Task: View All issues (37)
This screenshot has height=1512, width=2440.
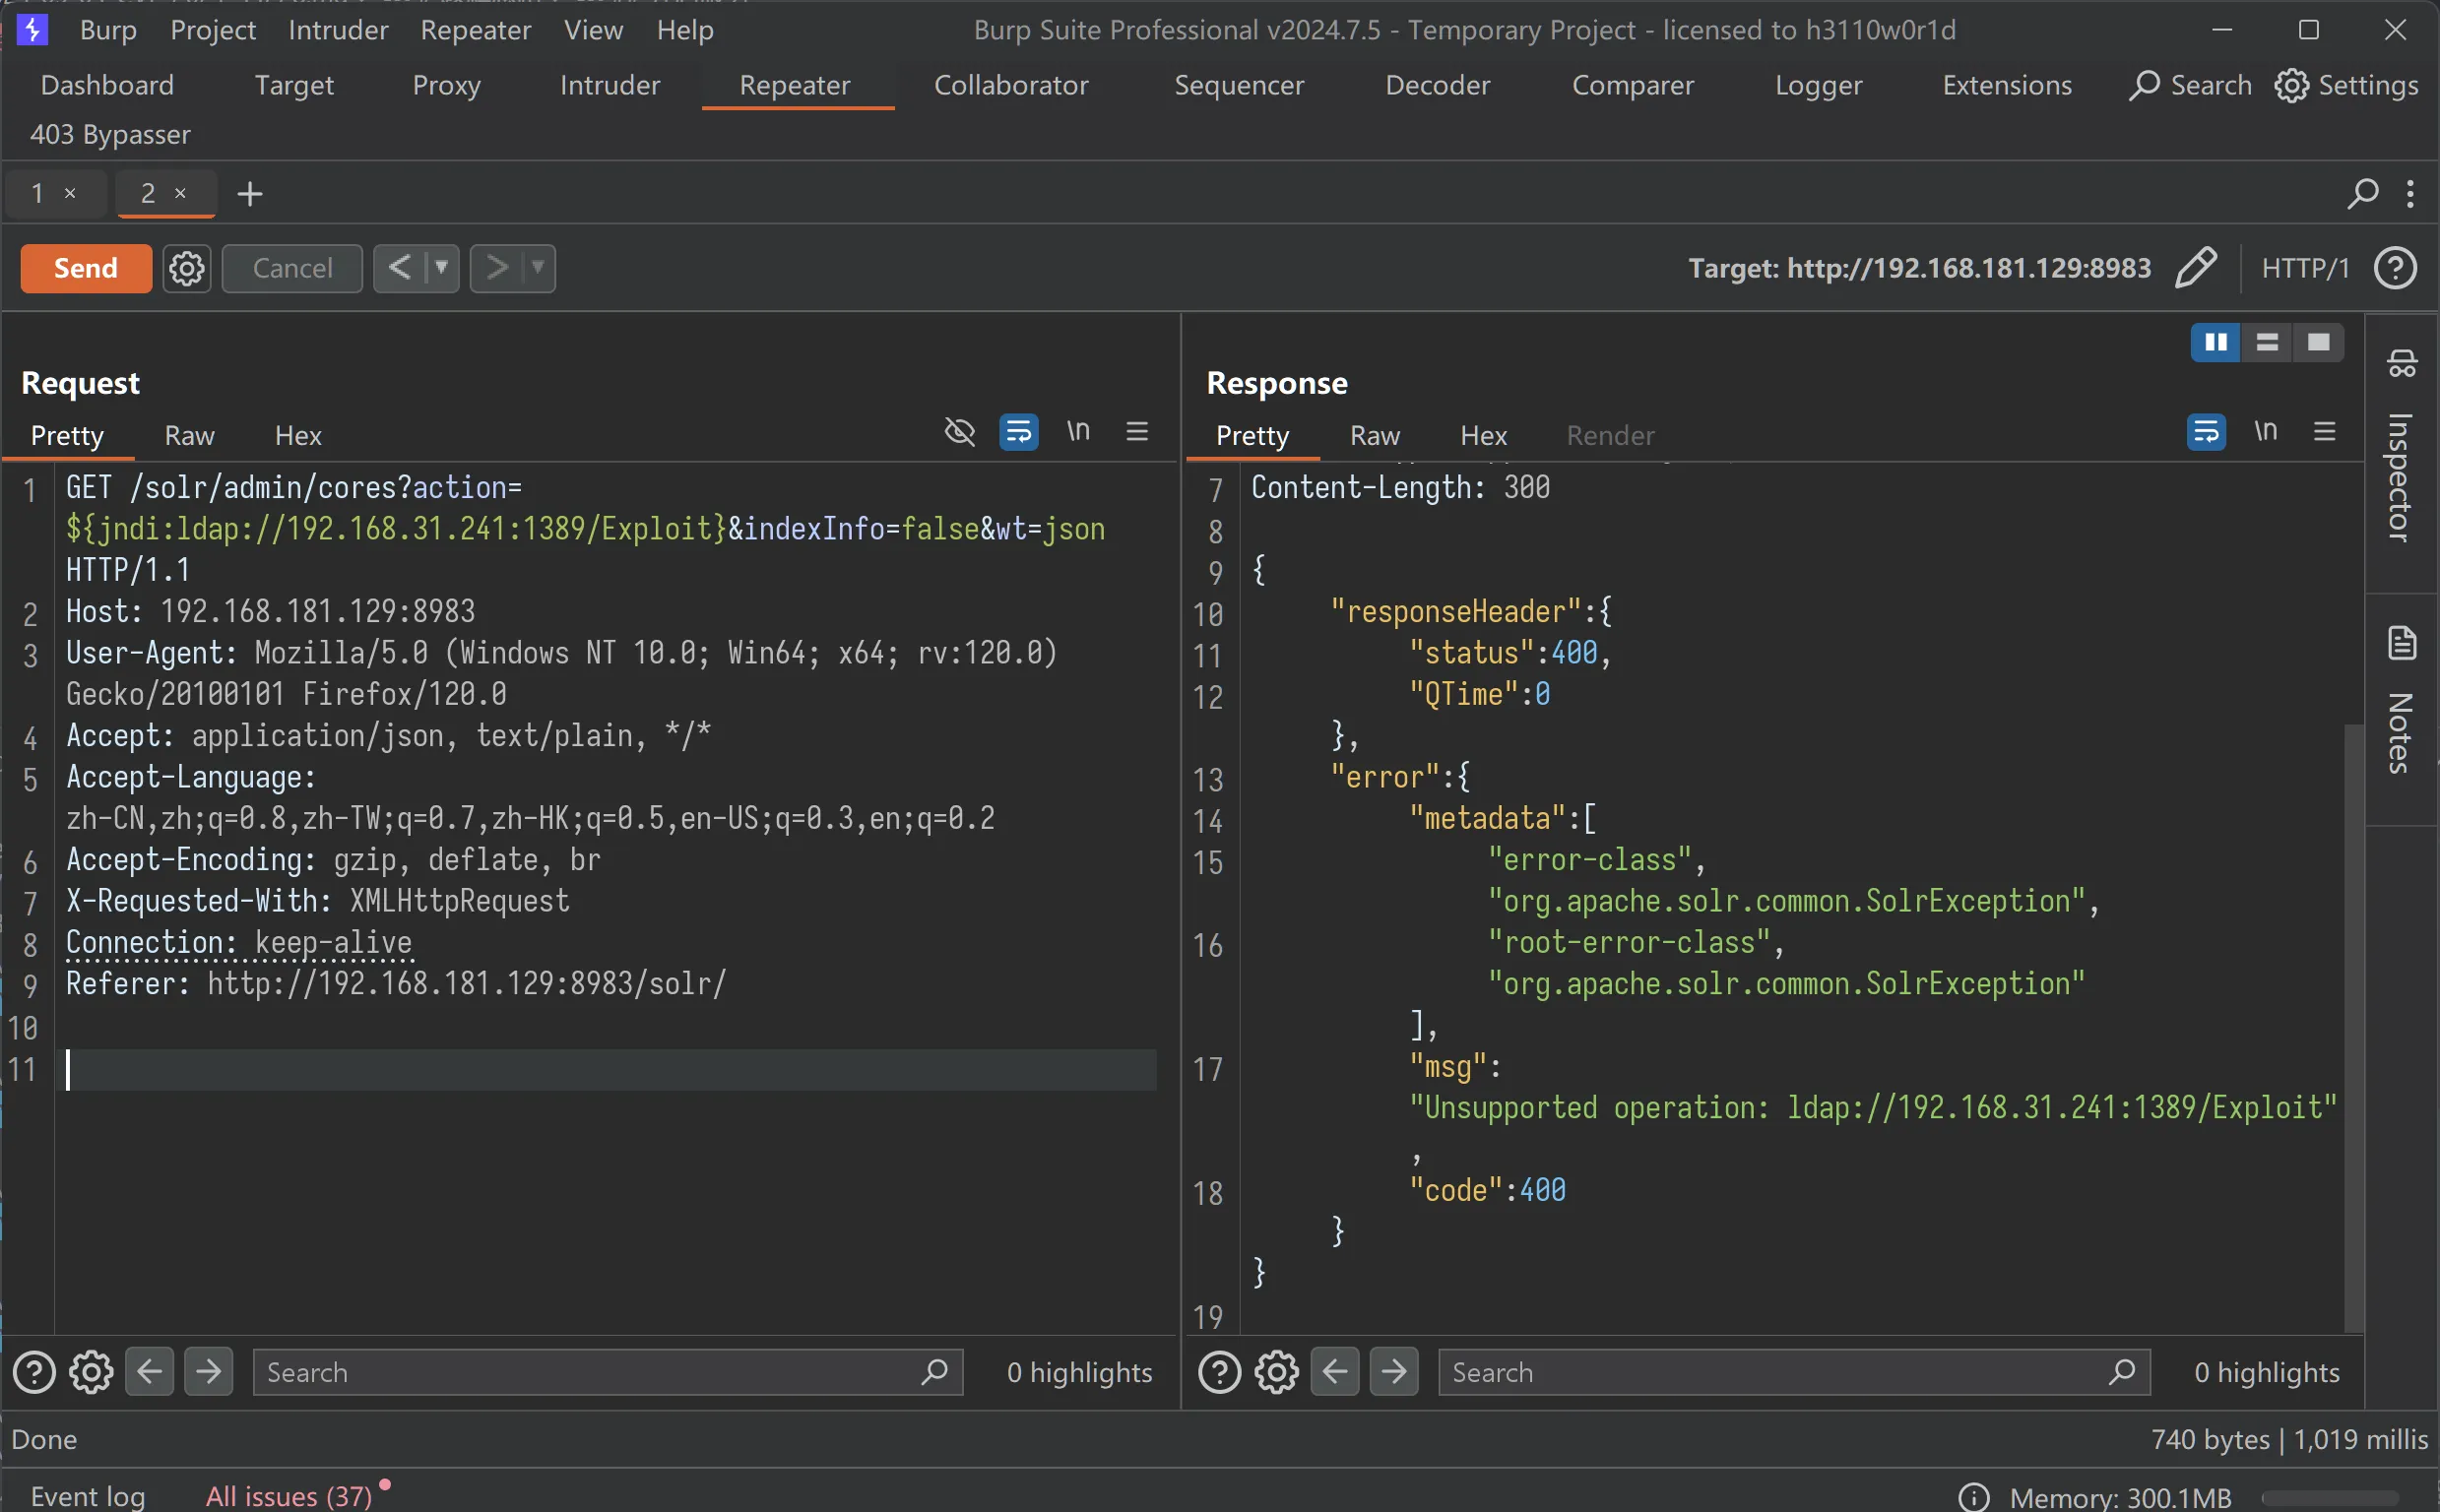Action: (x=289, y=1496)
